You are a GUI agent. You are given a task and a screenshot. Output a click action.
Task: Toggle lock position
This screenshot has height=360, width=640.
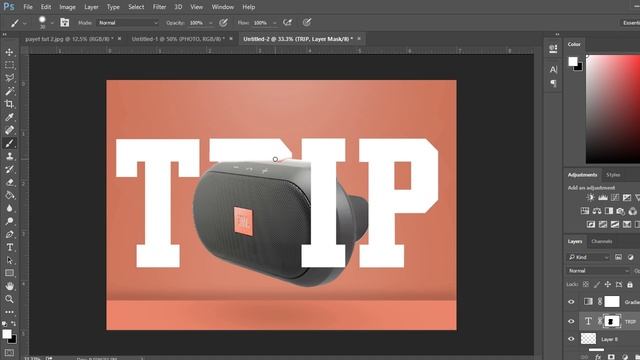click(608, 284)
